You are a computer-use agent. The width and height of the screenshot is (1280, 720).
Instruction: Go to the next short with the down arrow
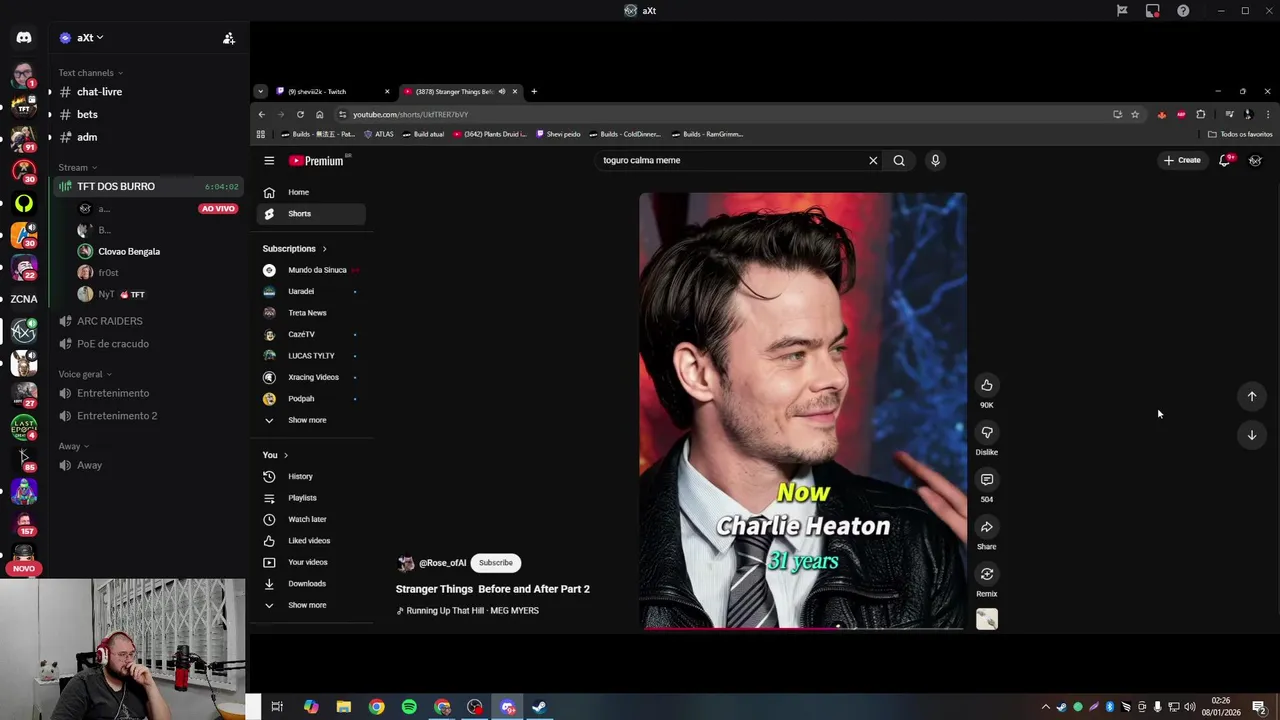click(x=1251, y=435)
